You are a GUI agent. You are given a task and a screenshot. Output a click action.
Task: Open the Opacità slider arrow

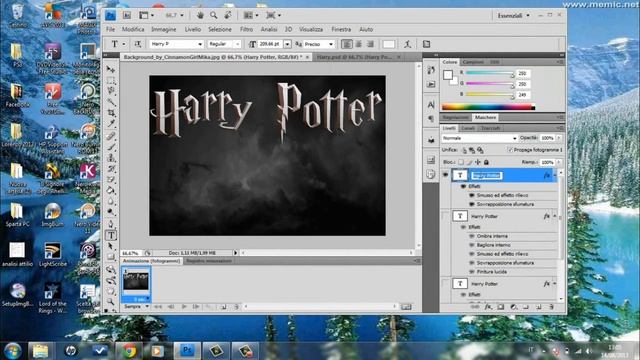click(x=559, y=138)
